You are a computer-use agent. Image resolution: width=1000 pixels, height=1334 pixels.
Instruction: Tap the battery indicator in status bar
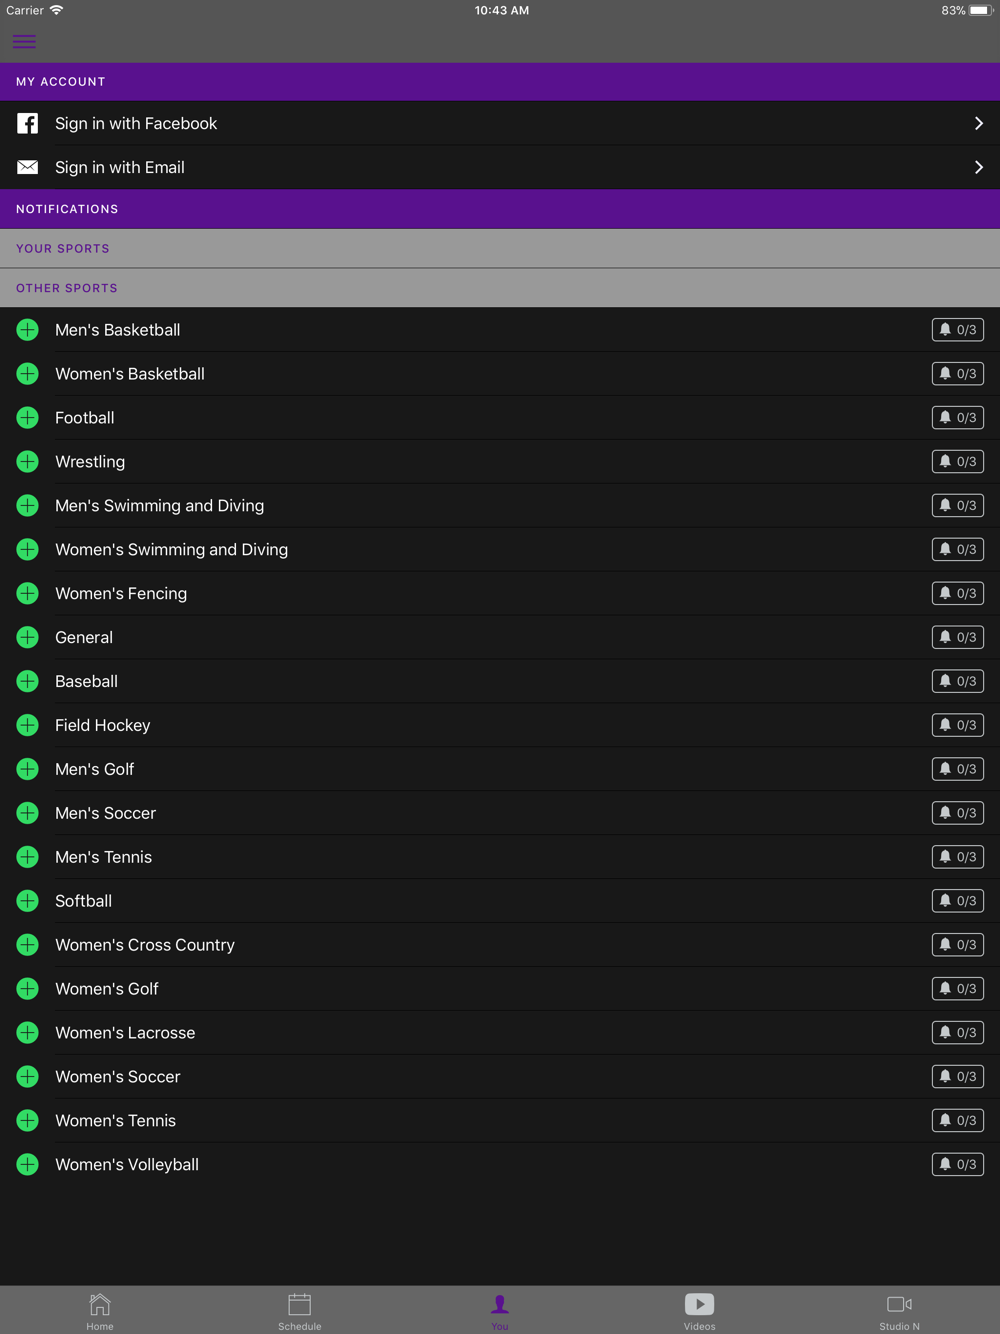point(980,10)
